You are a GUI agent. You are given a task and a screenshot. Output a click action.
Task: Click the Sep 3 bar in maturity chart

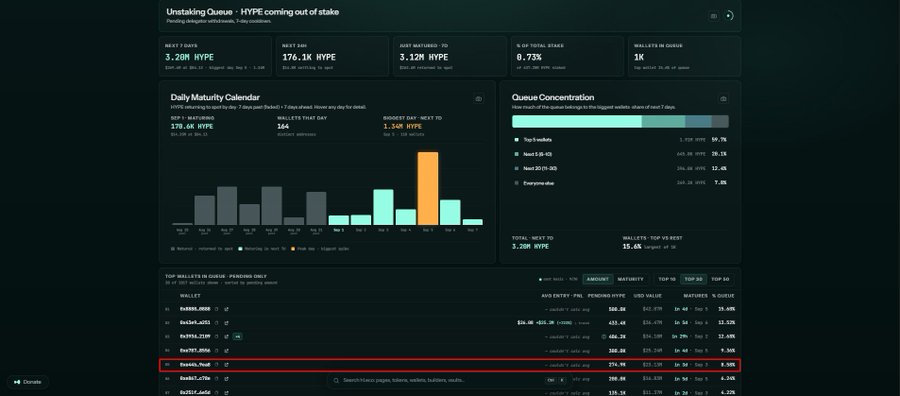[x=383, y=207]
